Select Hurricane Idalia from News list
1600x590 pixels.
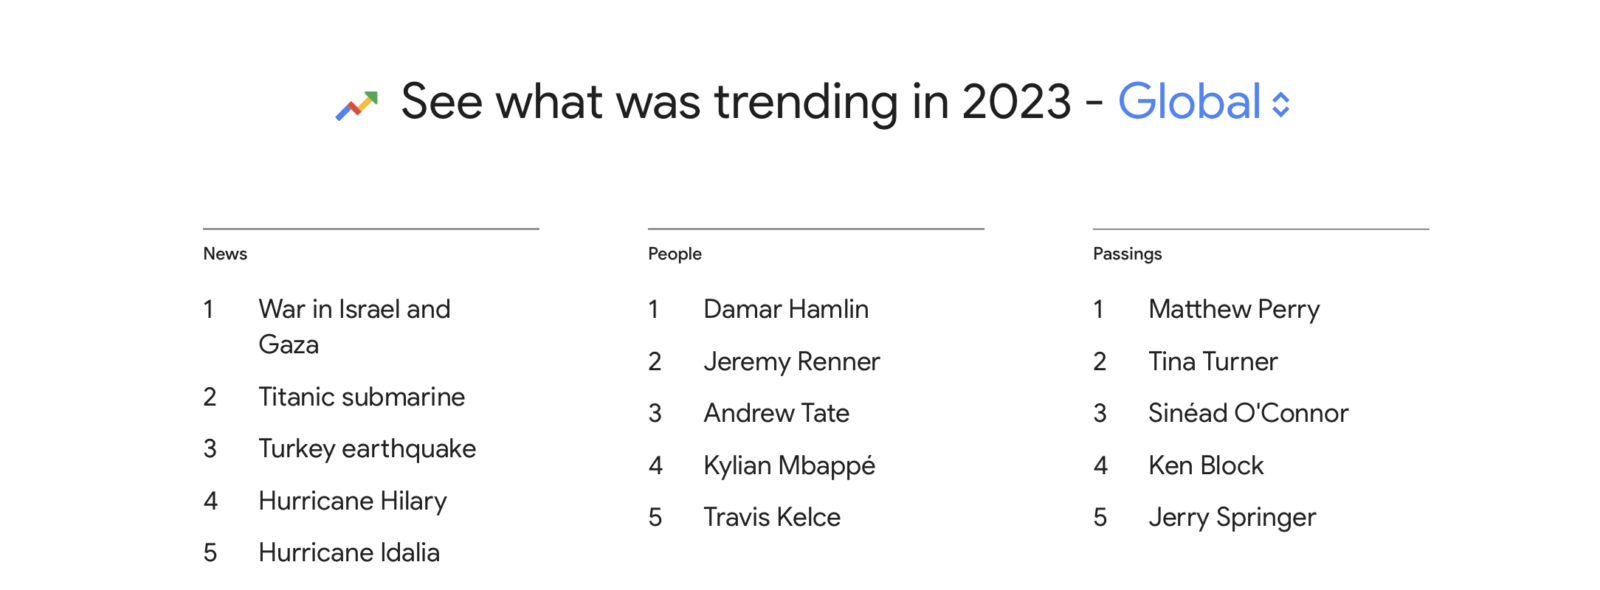click(x=349, y=553)
